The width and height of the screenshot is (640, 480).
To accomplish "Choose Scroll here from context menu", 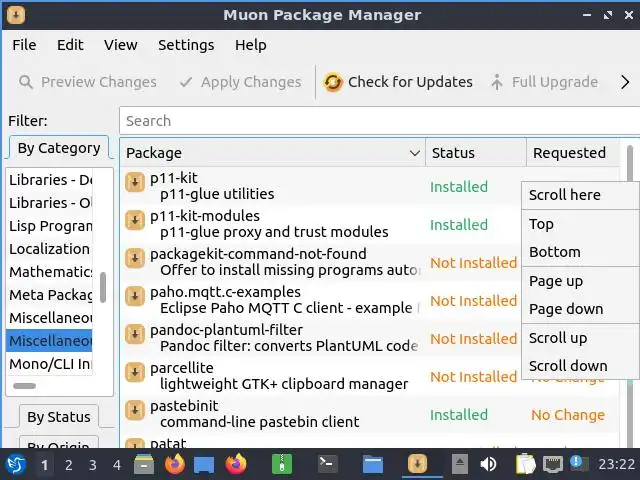I will click(580, 195).
